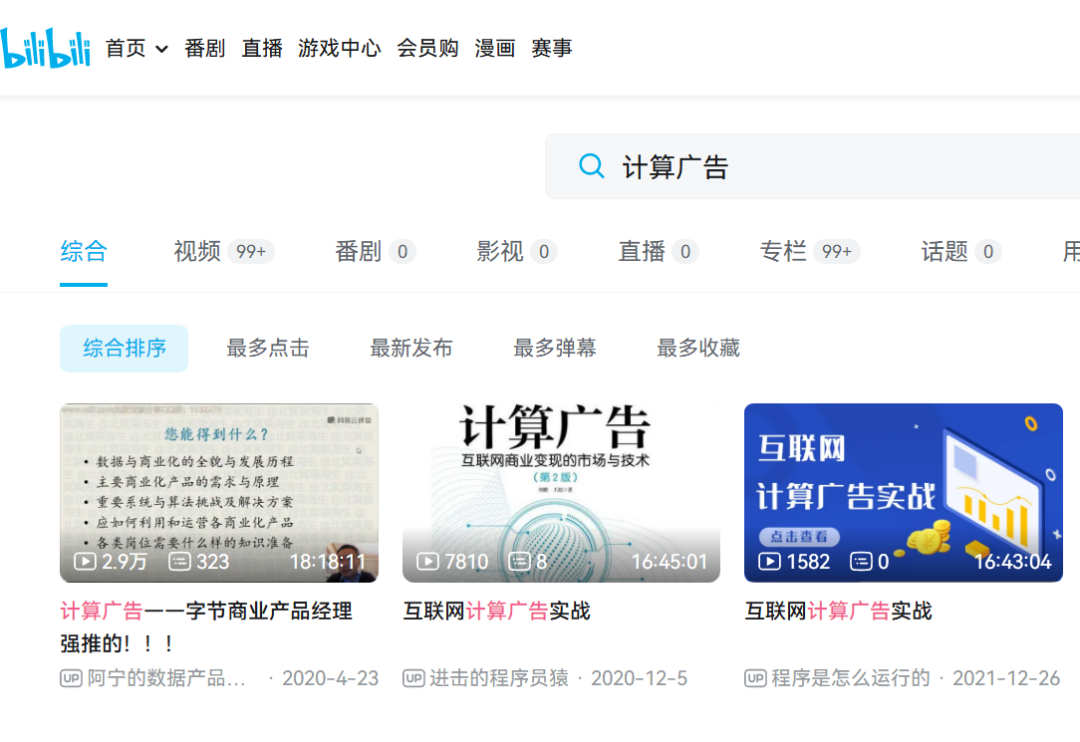Open 互联网计算广告实战 title dated 2020-12-5
Screen dimensions: 1080x742
pyautogui.click(x=497, y=611)
